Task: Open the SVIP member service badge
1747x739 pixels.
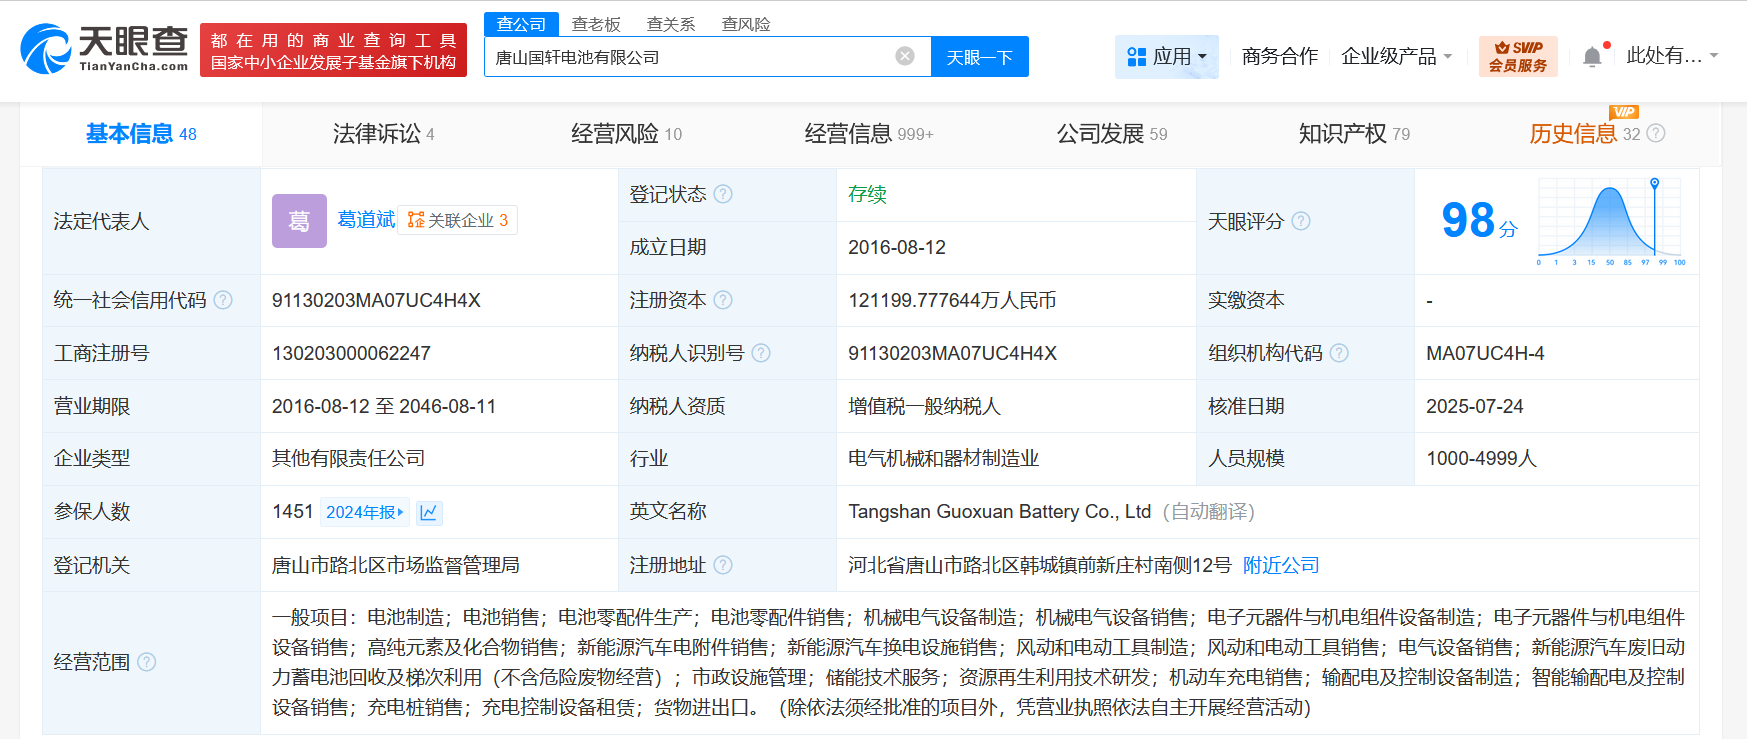Action: coord(1518,56)
